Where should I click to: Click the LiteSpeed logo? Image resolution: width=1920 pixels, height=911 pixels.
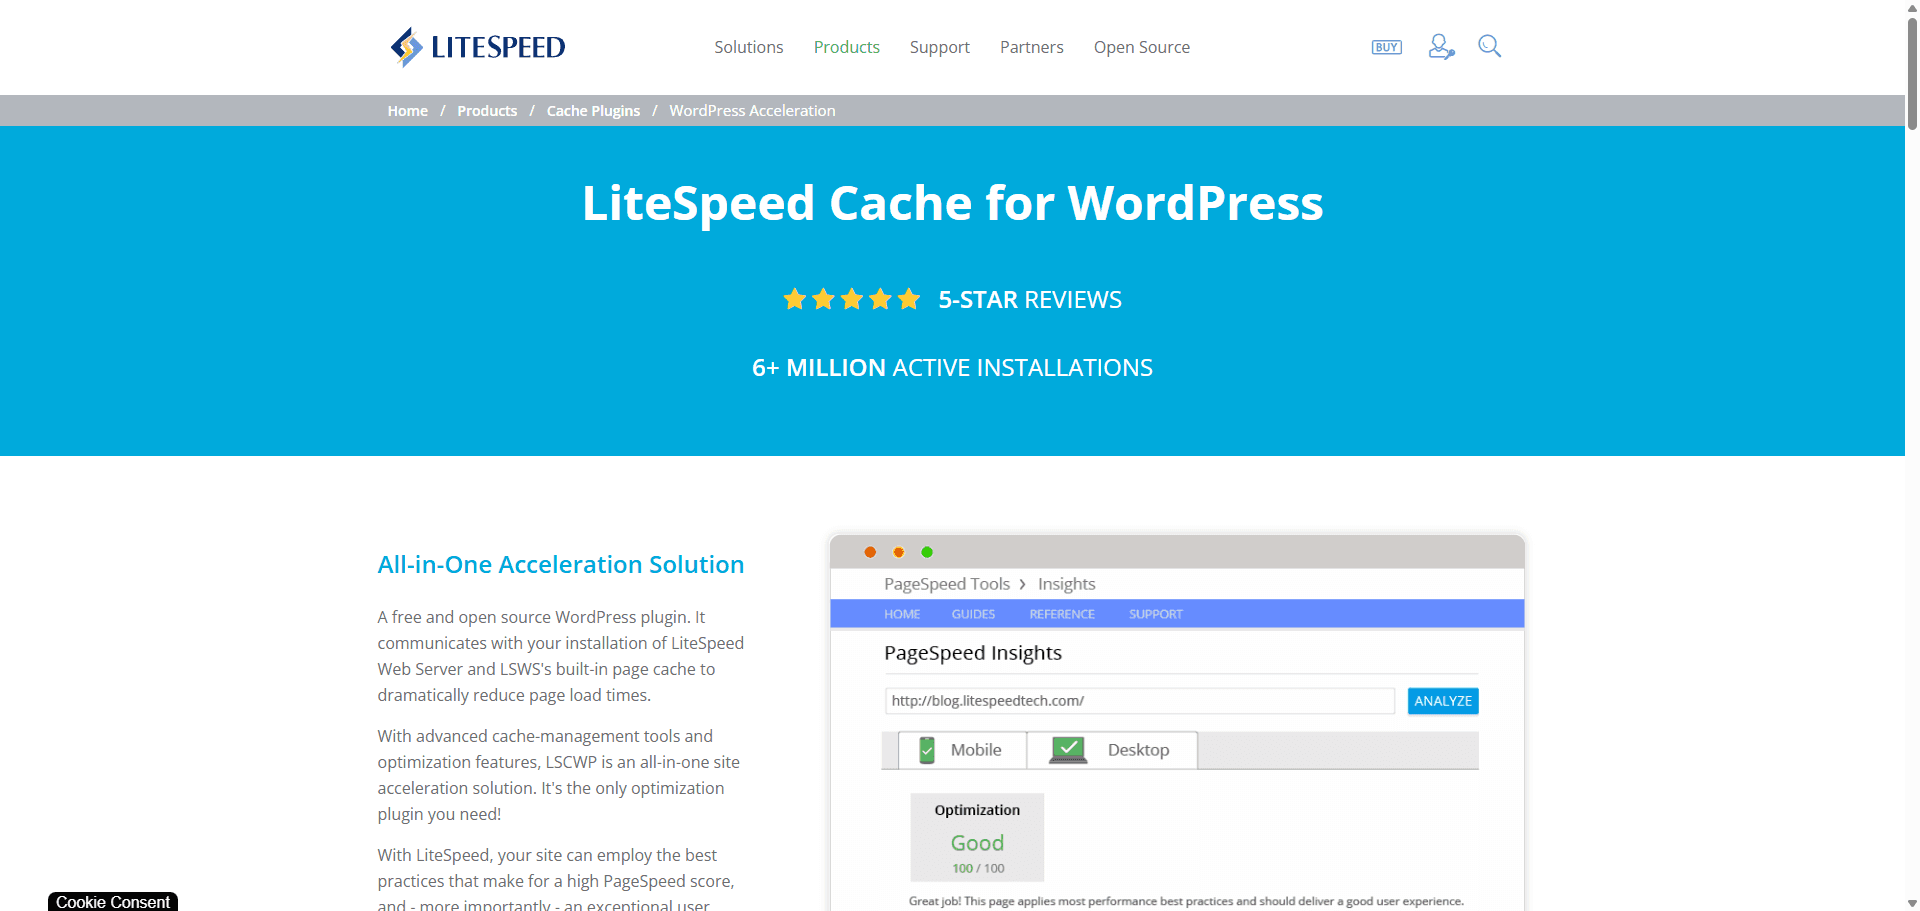tap(477, 46)
